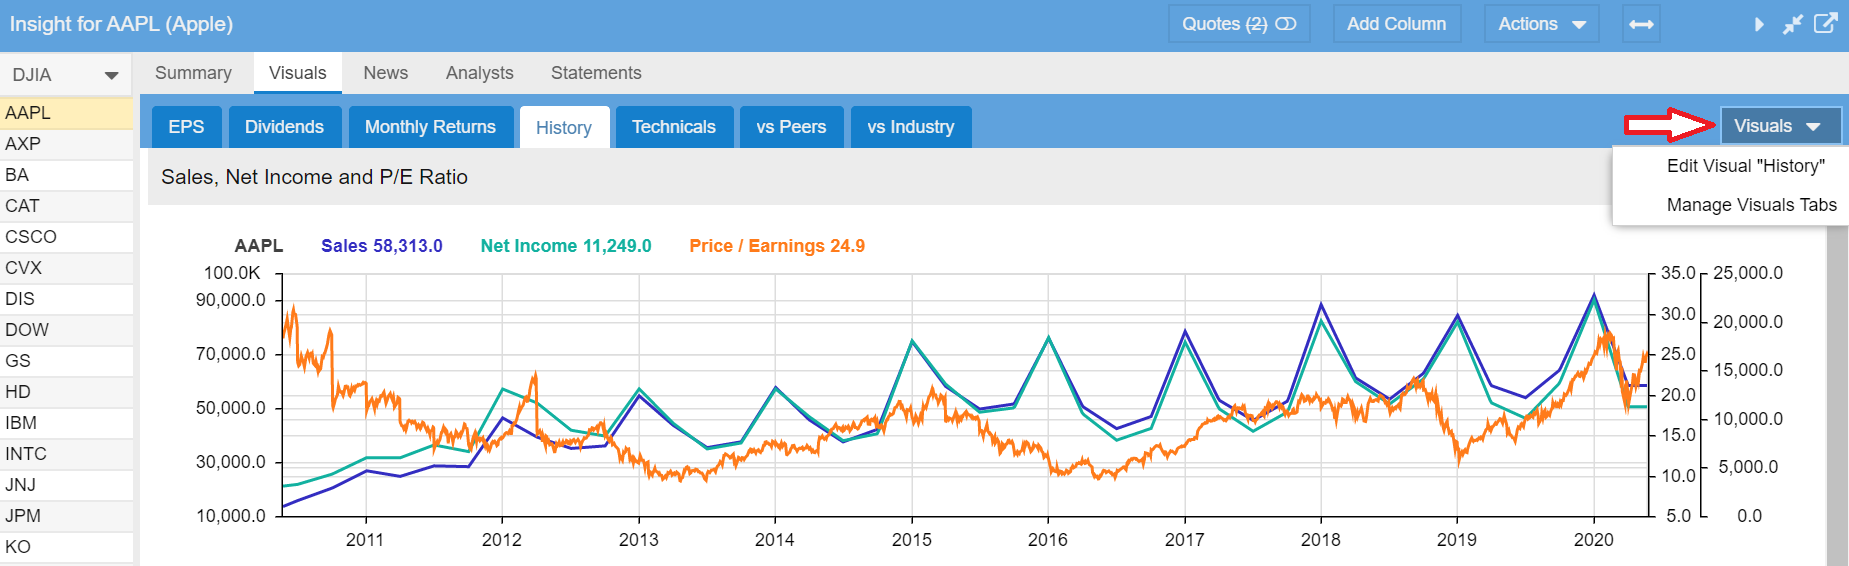Select AAPL in the ticker list
1849x566 pixels.
(x=66, y=113)
